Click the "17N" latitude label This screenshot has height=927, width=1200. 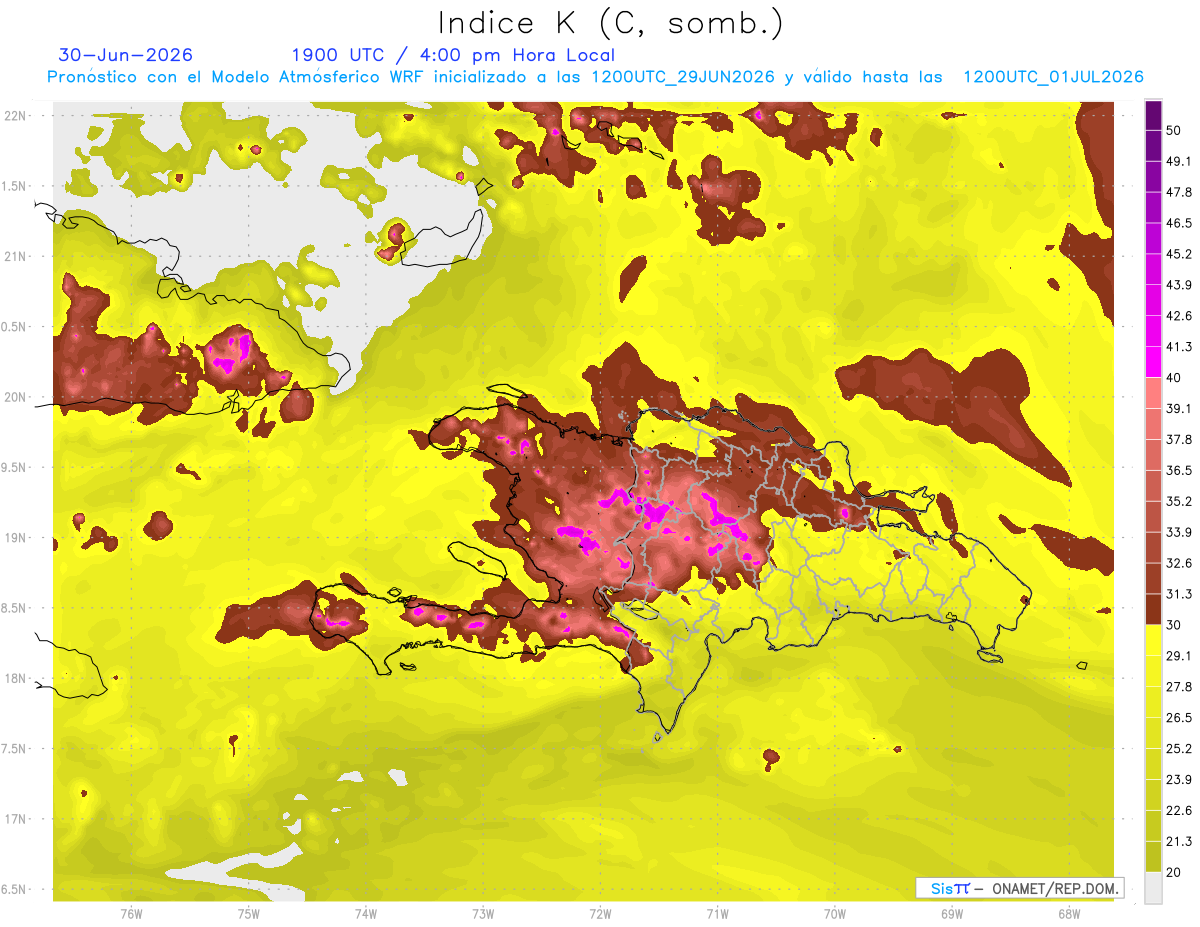tap(15, 819)
